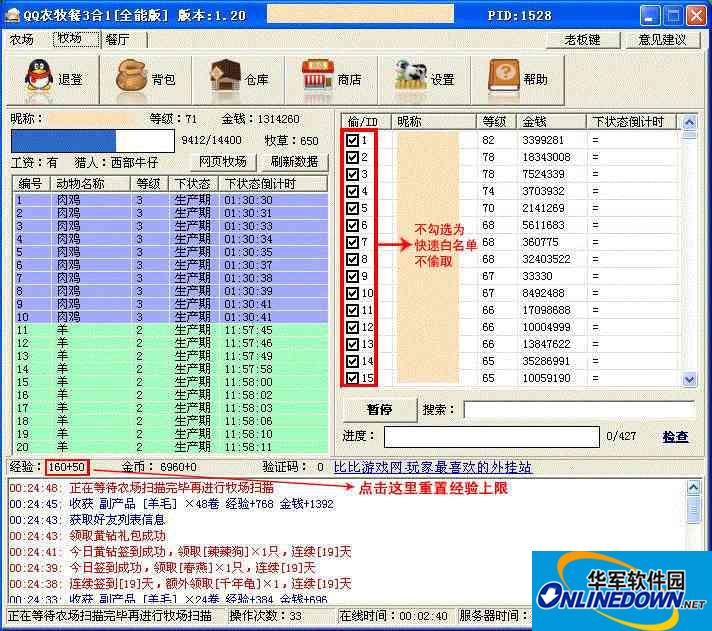
Task: Click the 搜索 search input field
Action: (x=579, y=409)
